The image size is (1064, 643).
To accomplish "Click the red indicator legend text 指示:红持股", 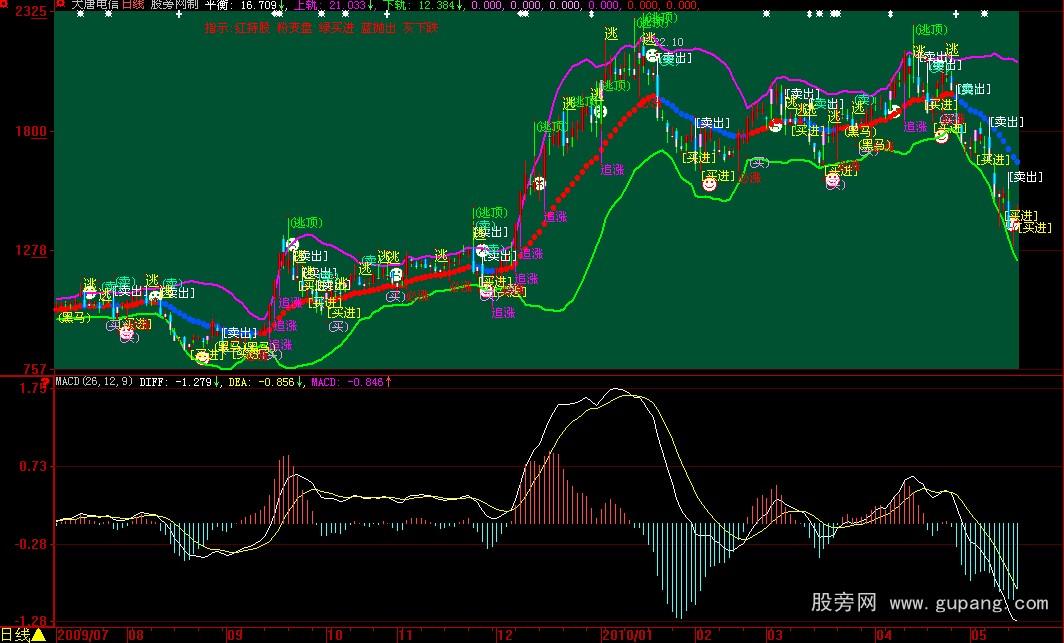I will [x=238, y=28].
